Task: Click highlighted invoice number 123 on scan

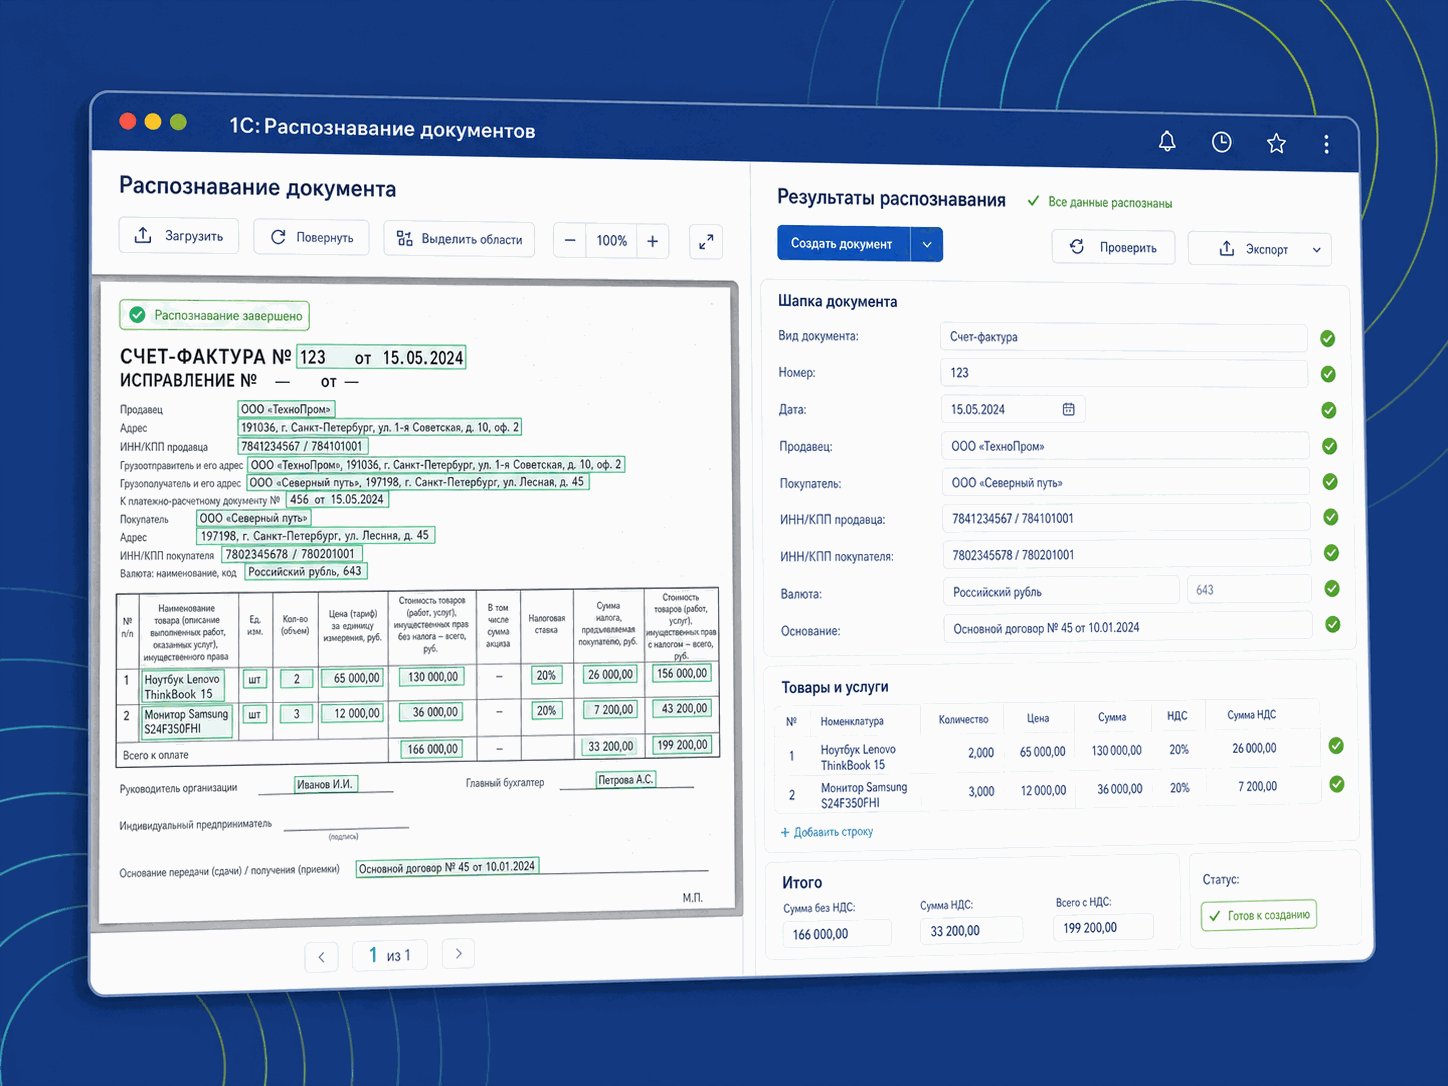Action: click(312, 357)
